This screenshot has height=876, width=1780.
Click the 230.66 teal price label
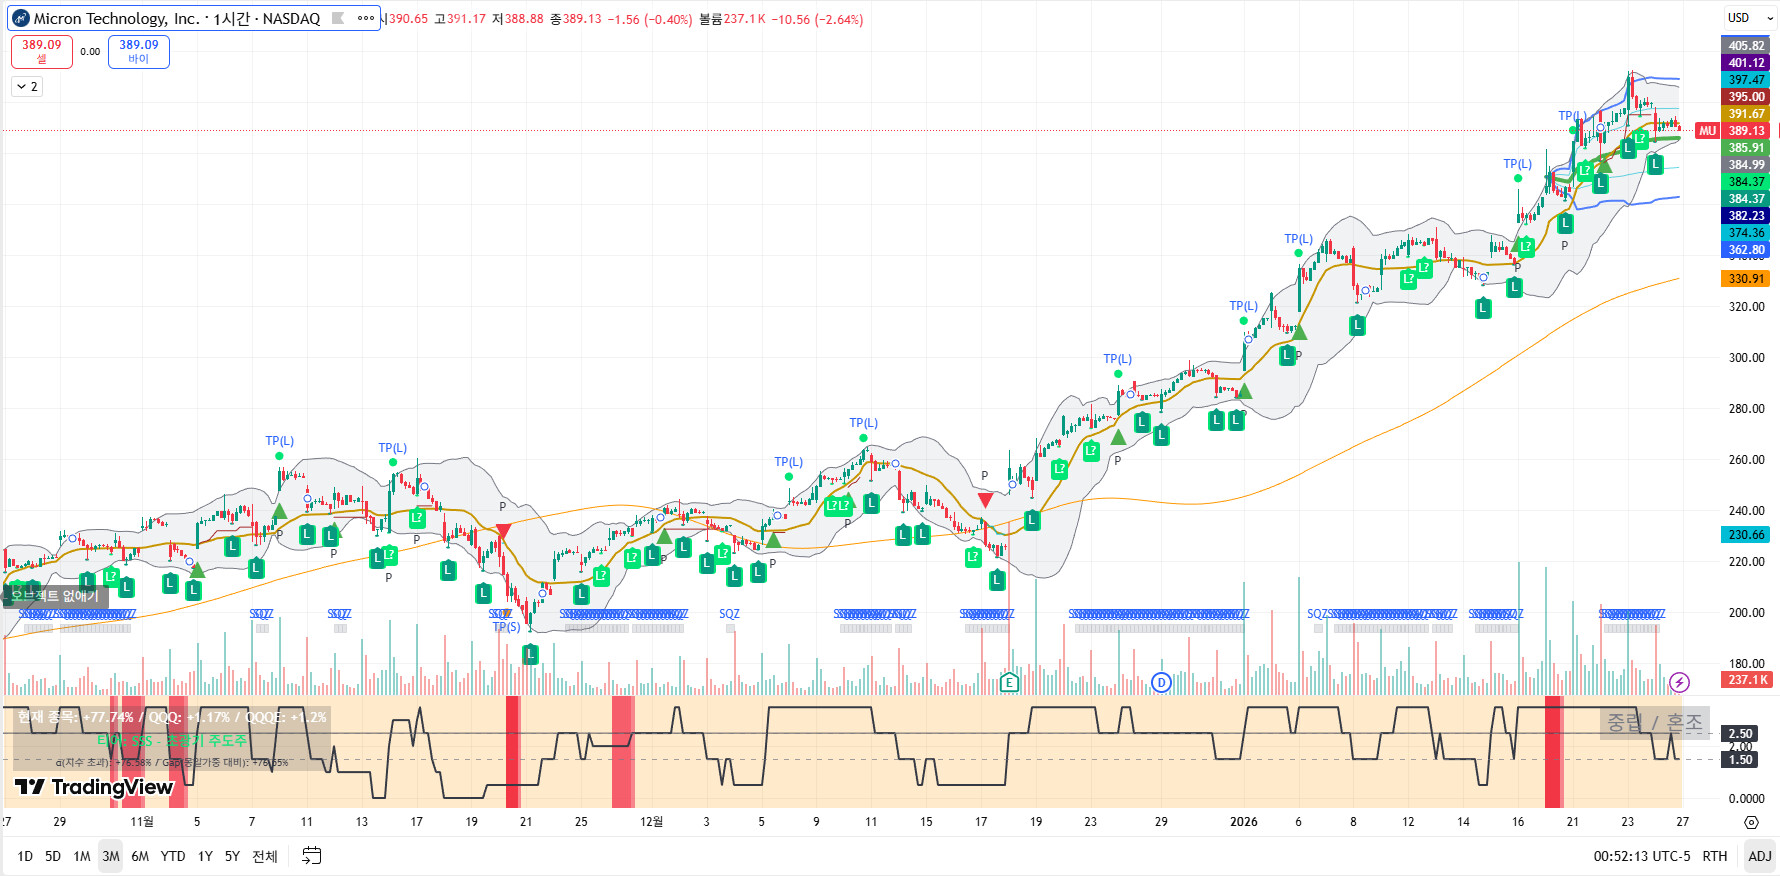pos(1746,535)
